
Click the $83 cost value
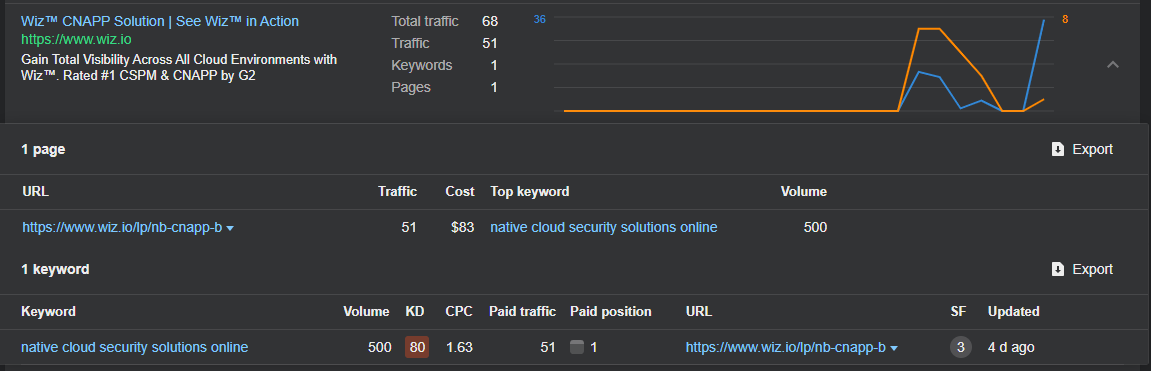click(462, 228)
